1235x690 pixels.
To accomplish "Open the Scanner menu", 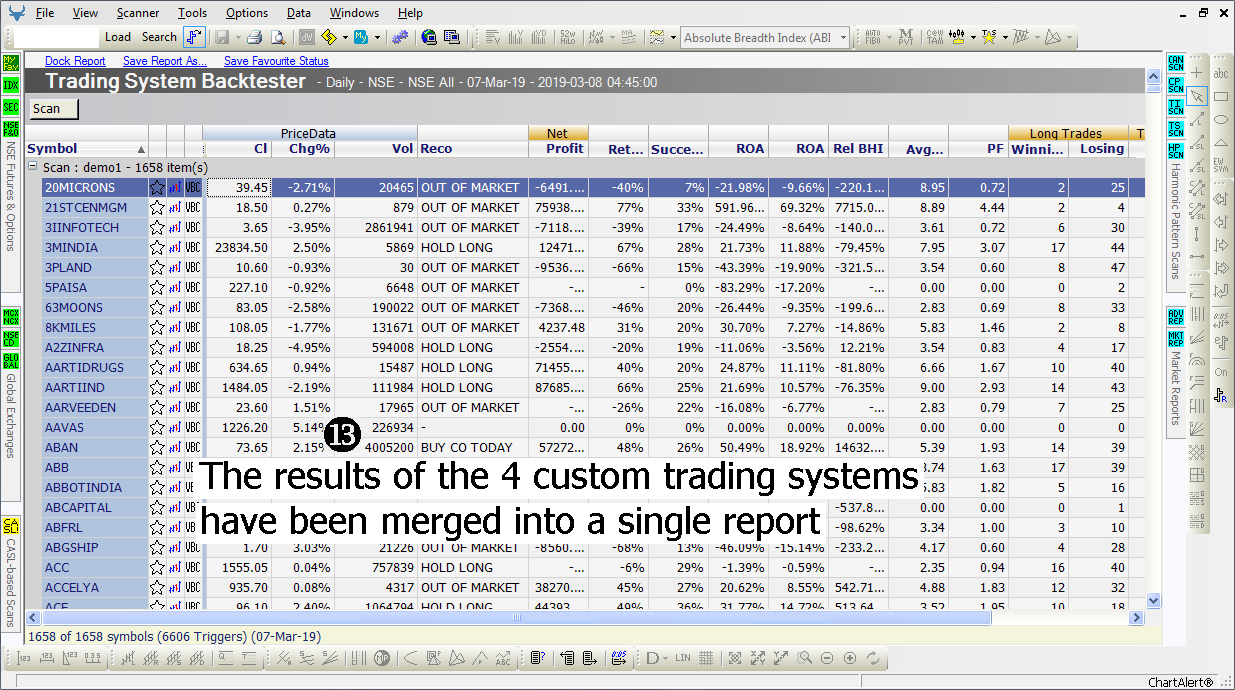I will point(138,13).
